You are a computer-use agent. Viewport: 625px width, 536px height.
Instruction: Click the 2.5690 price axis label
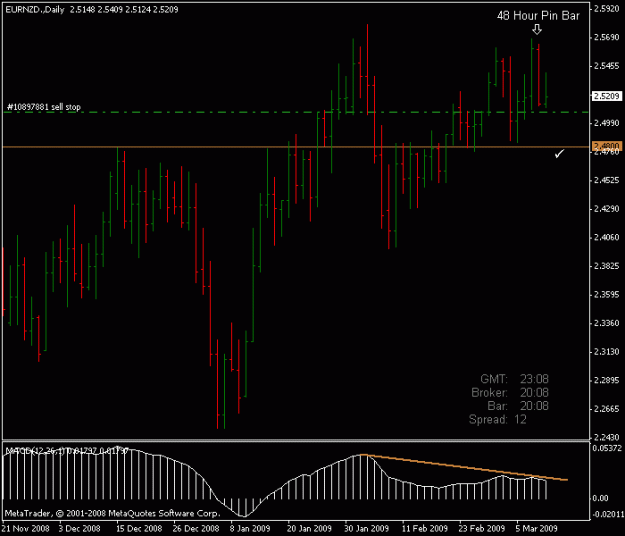tap(606, 37)
